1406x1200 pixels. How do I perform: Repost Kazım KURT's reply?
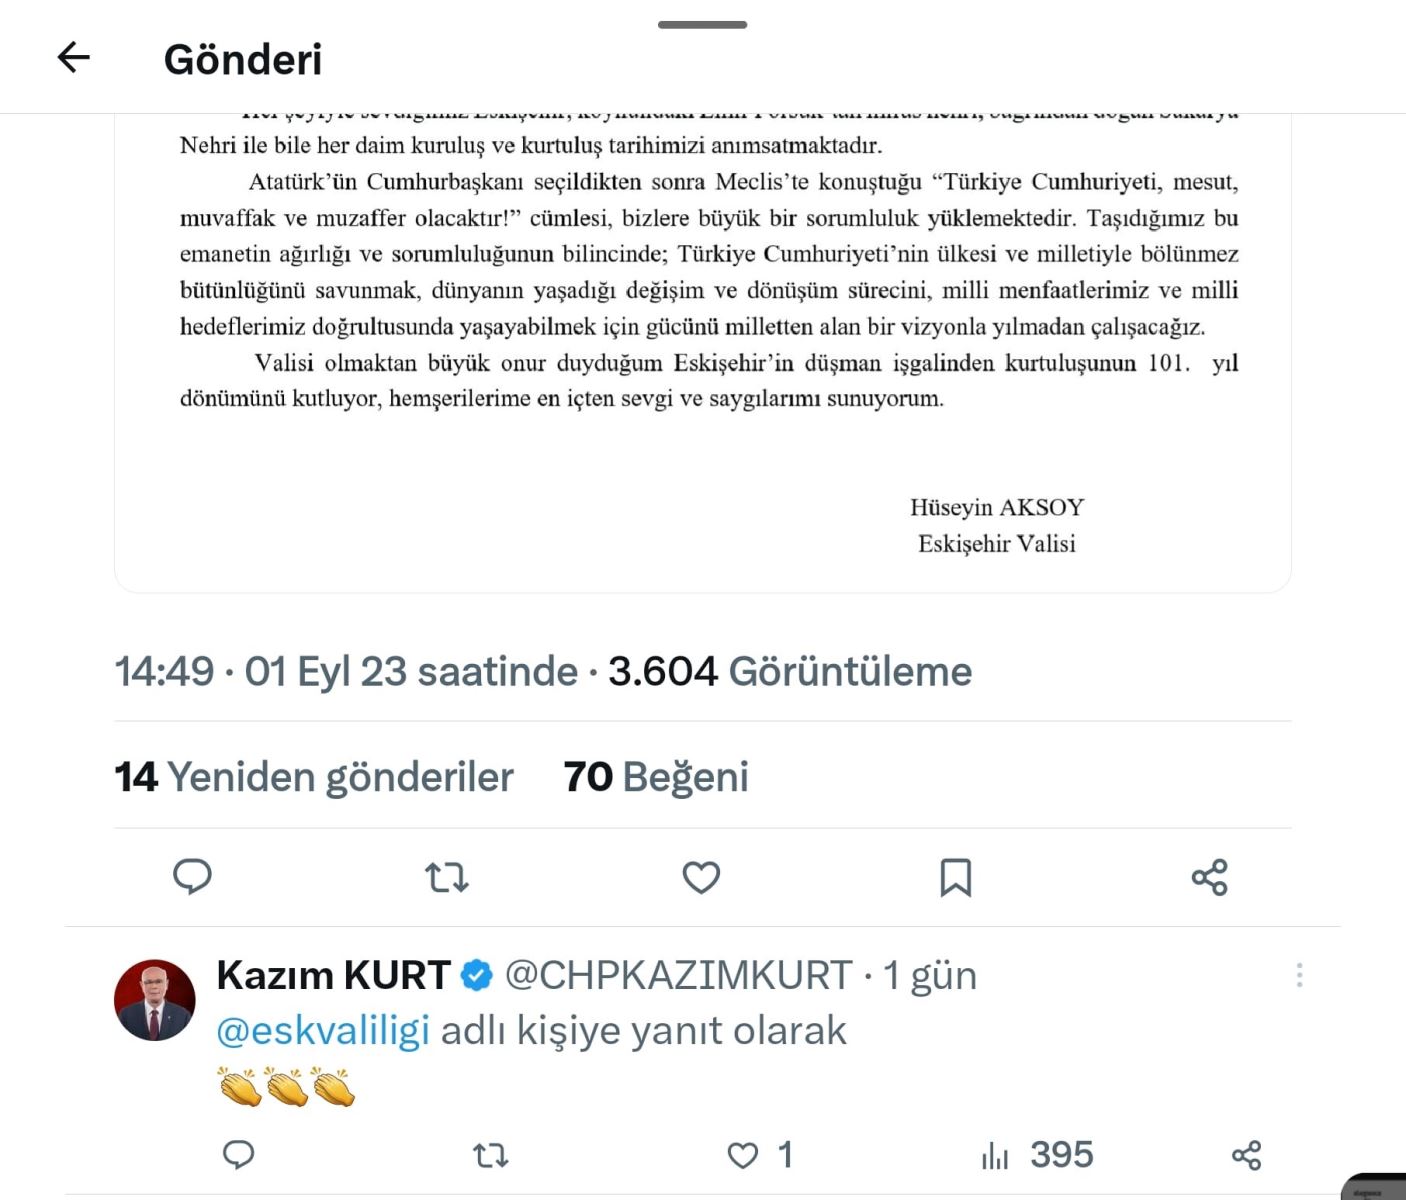point(490,1155)
